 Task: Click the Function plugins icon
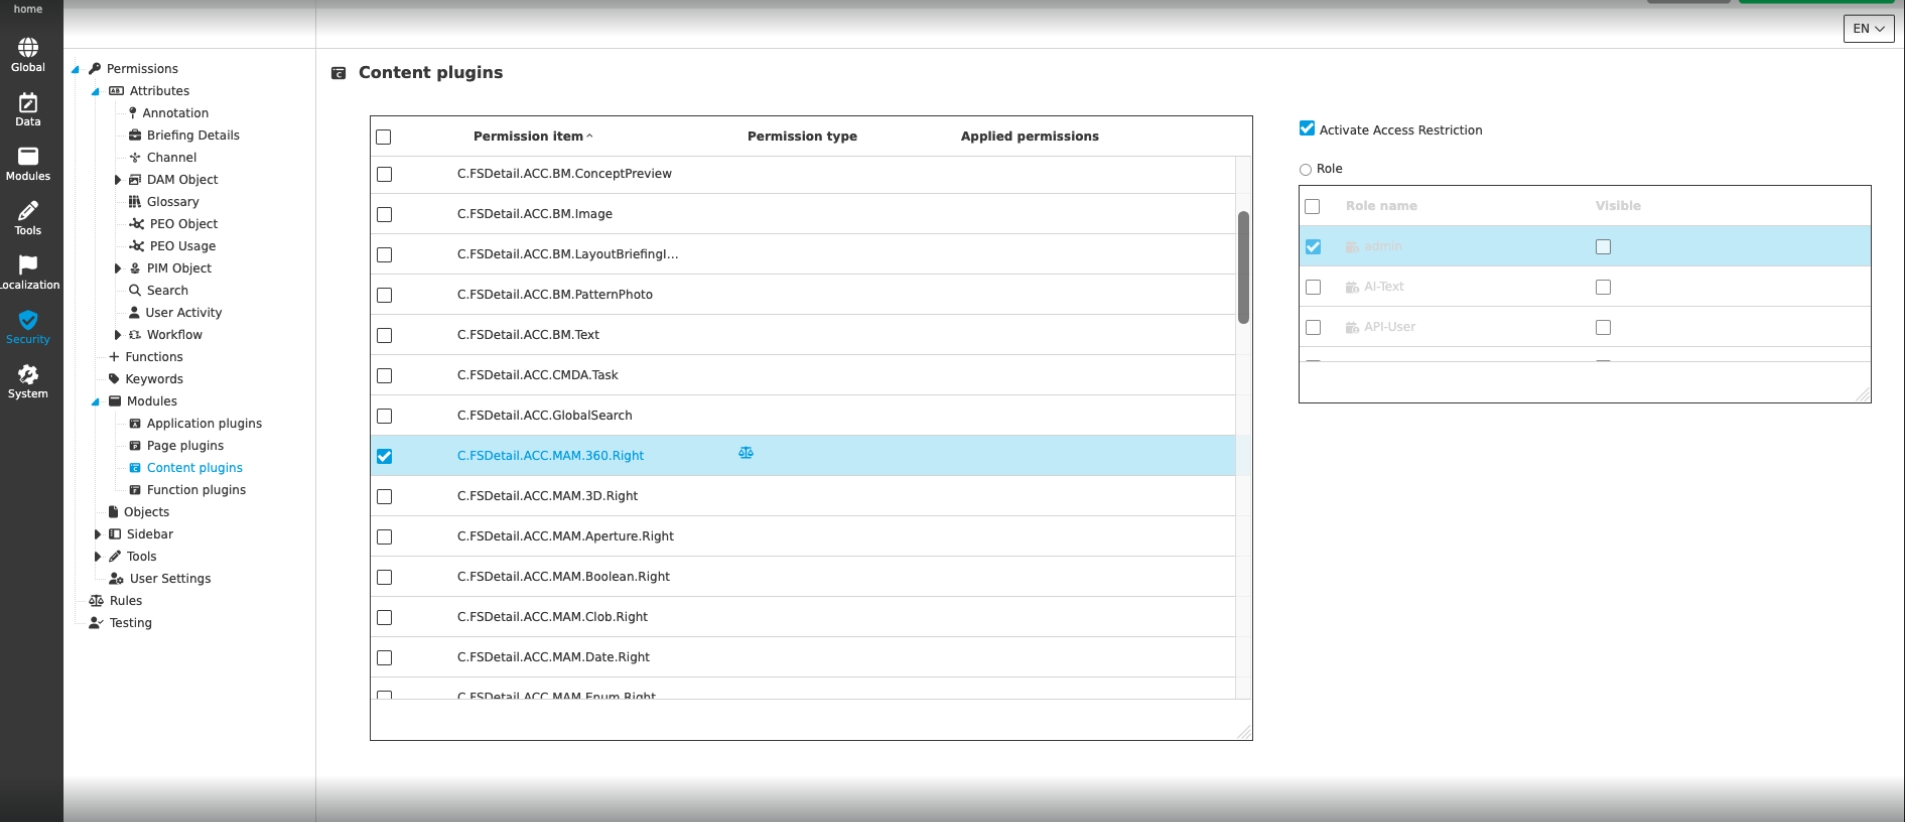coord(135,490)
